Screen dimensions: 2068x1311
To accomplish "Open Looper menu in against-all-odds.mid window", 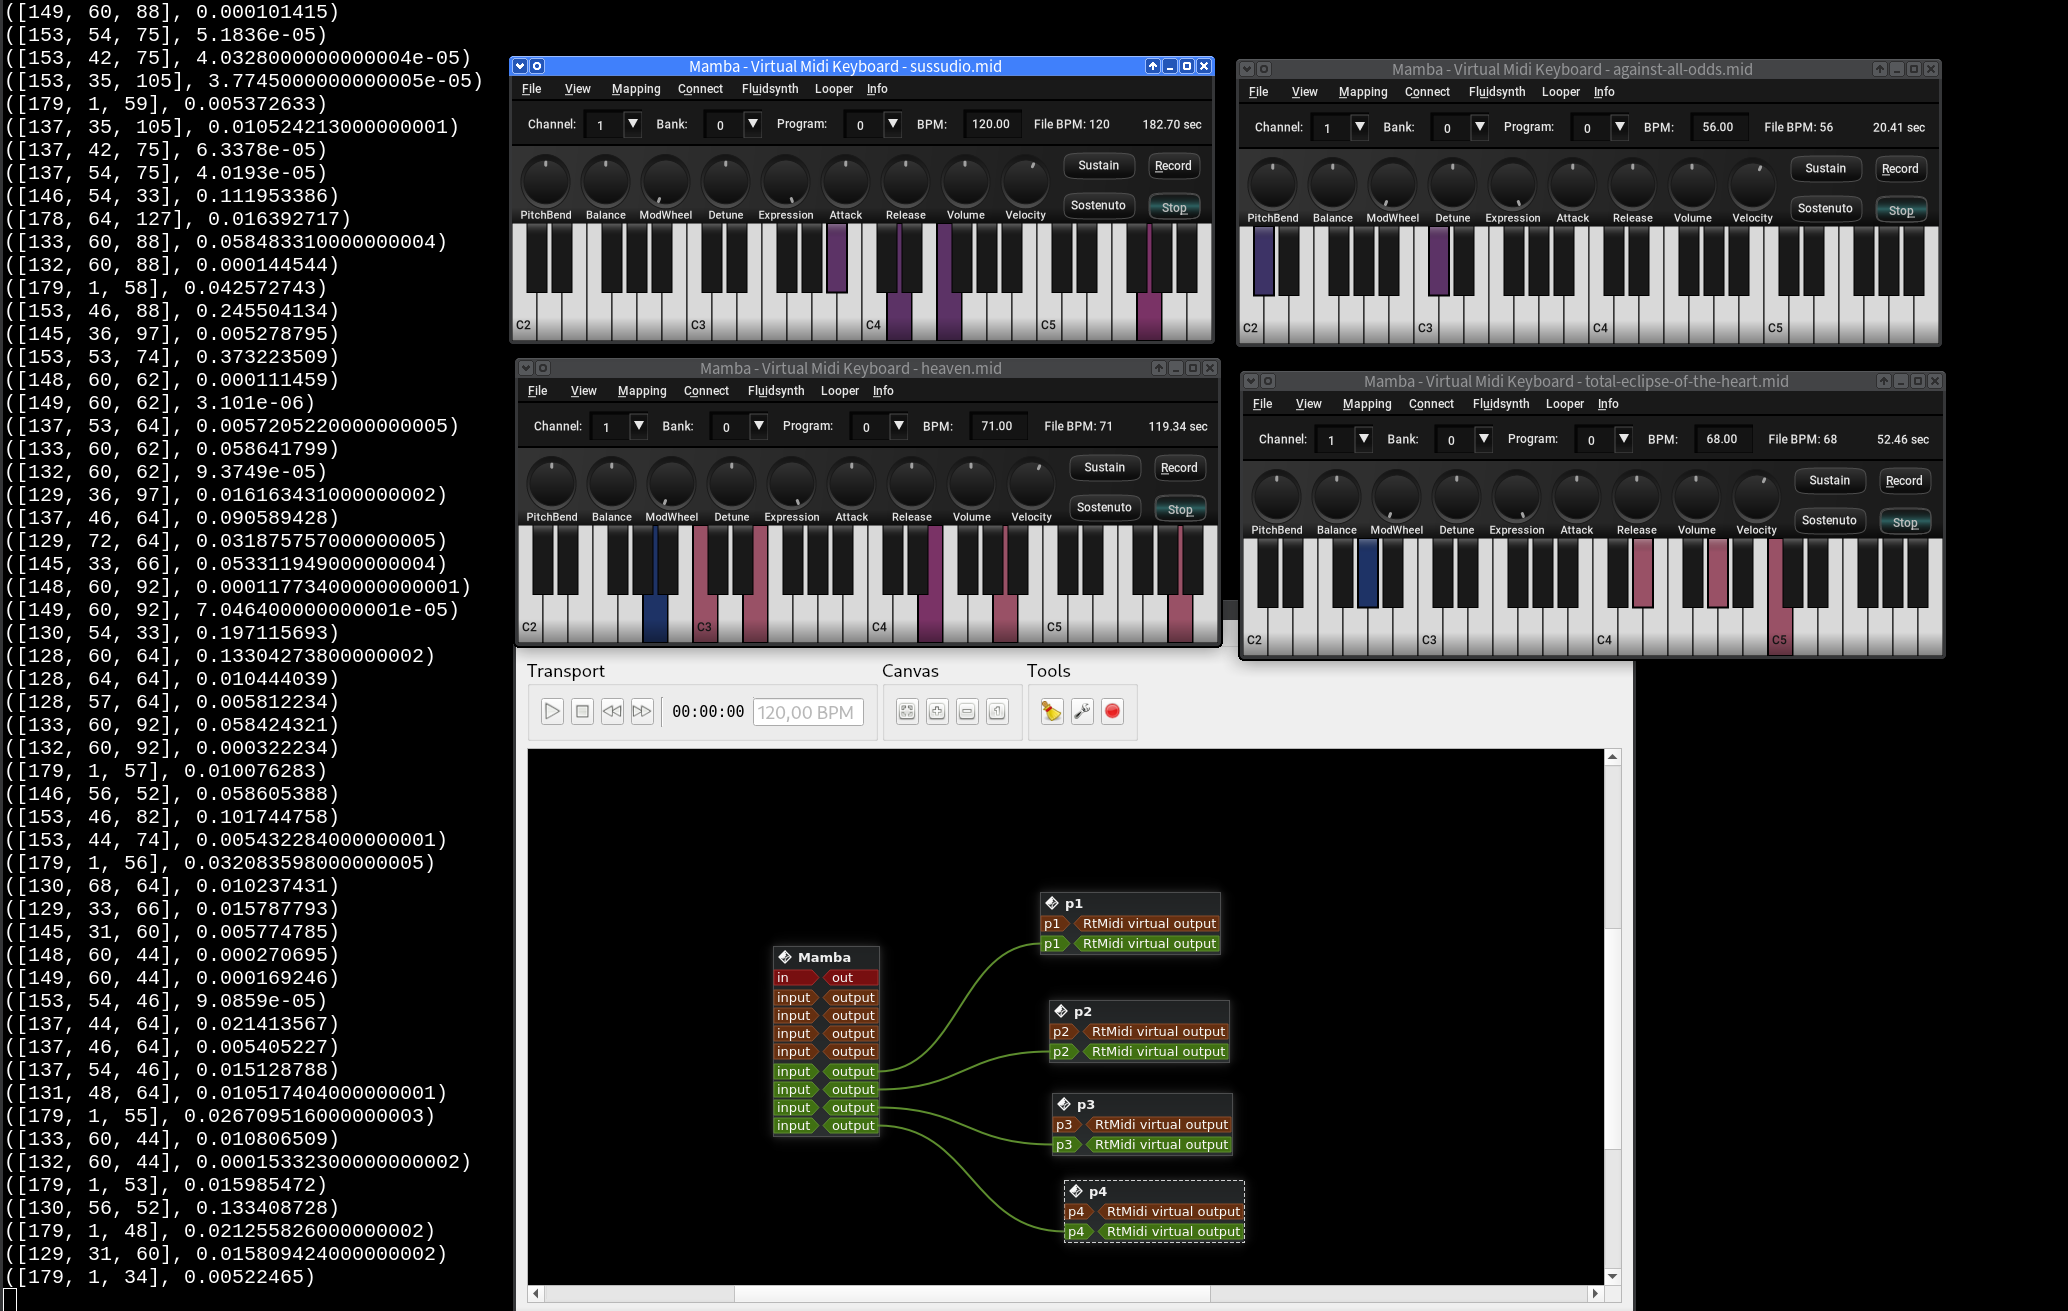I will click(1560, 92).
